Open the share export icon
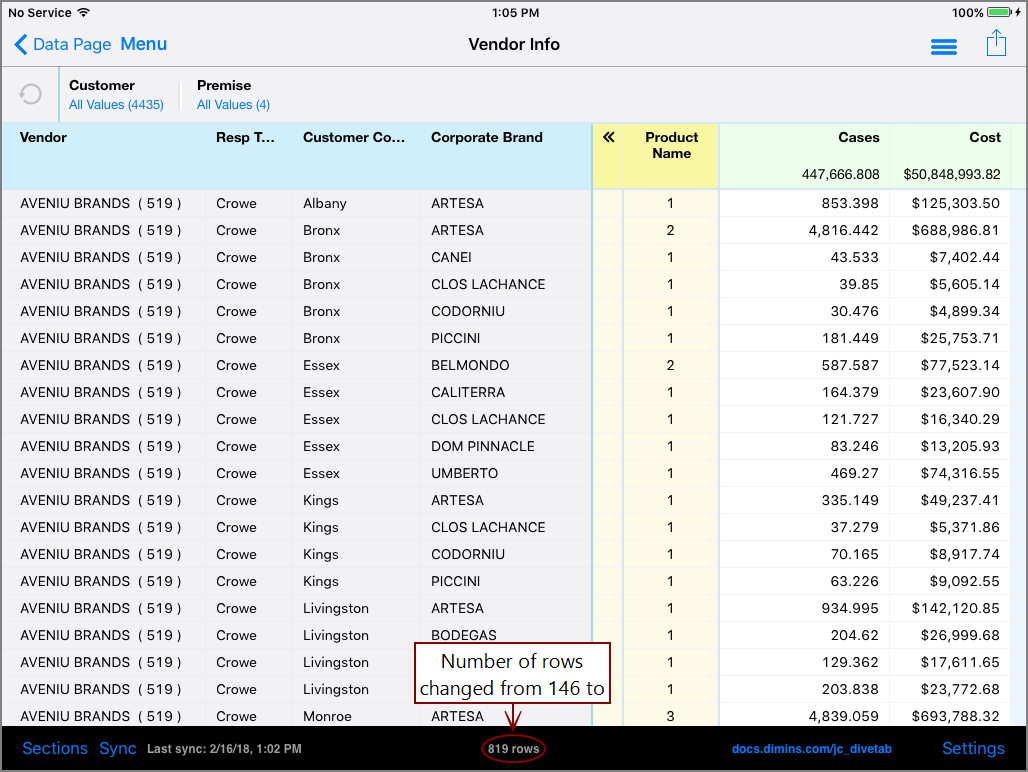Screen dimensions: 1028x772 [x=996, y=44]
